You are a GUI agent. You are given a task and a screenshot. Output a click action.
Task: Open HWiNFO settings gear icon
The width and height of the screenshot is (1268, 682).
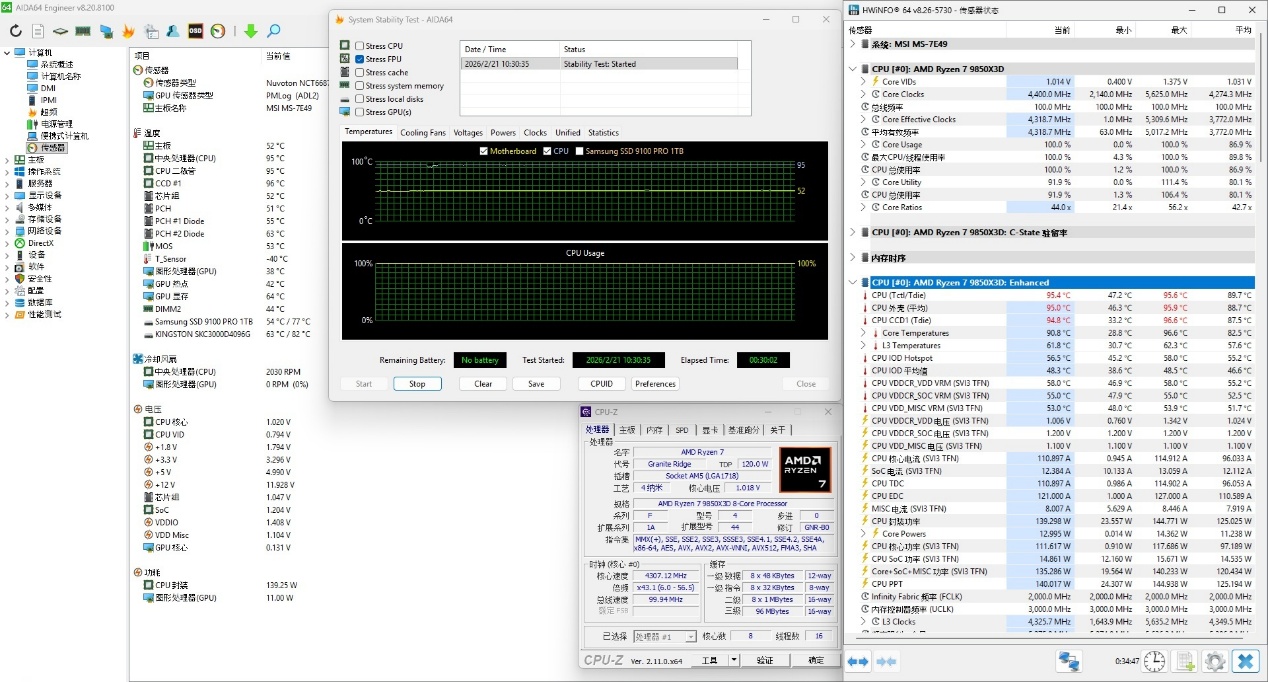click(1215, 661)
